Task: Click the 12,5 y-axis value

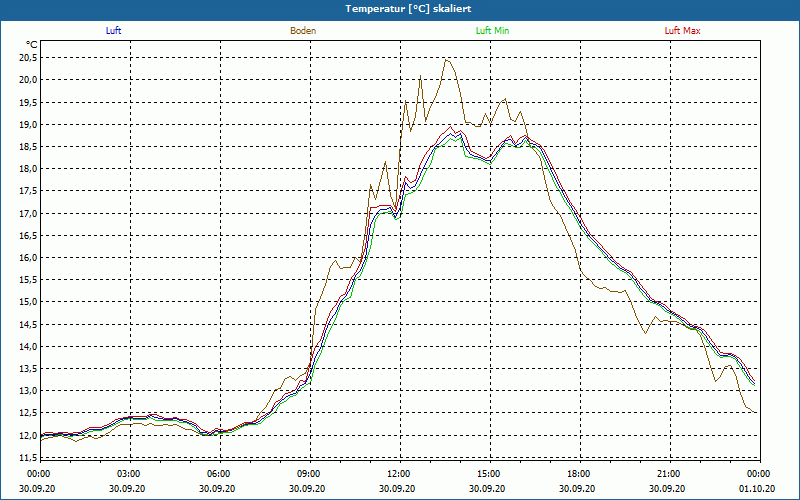Action: click(x=28, y=413)
